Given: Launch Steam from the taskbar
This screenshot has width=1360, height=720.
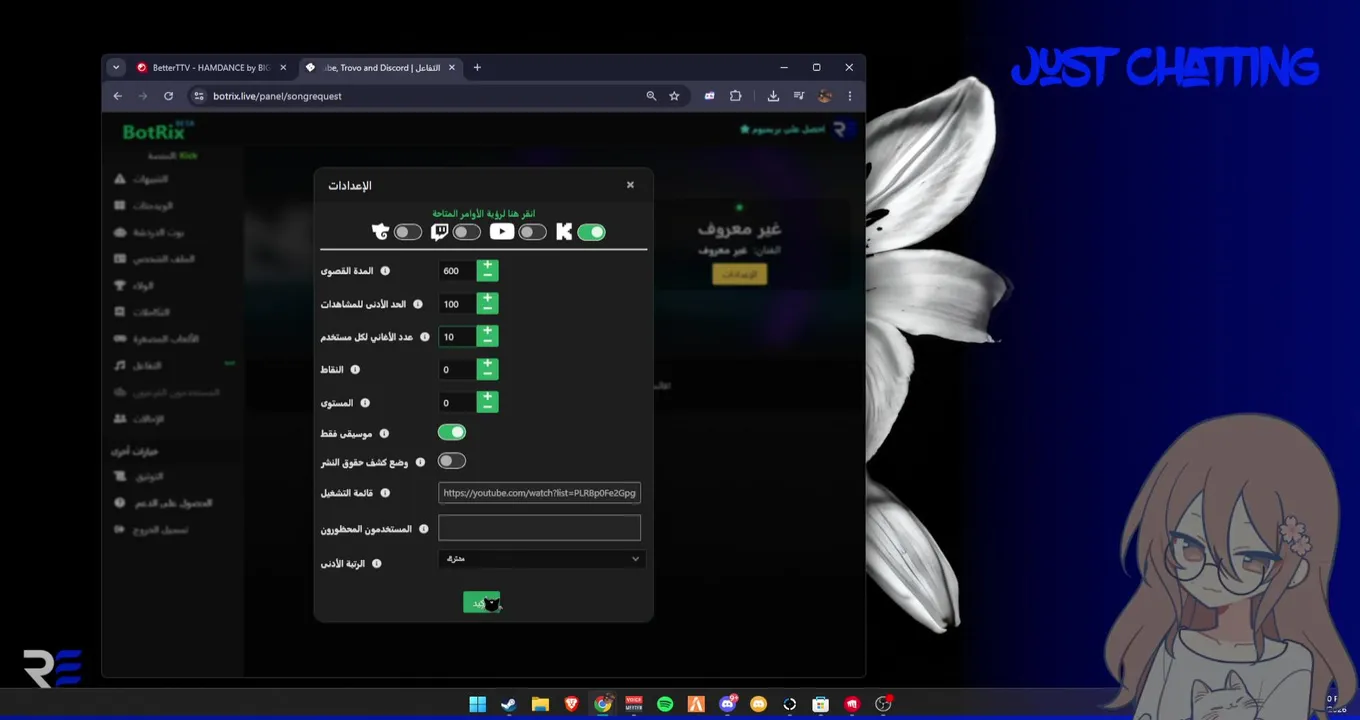Looking at the screenshot, I should coord(509,704).
